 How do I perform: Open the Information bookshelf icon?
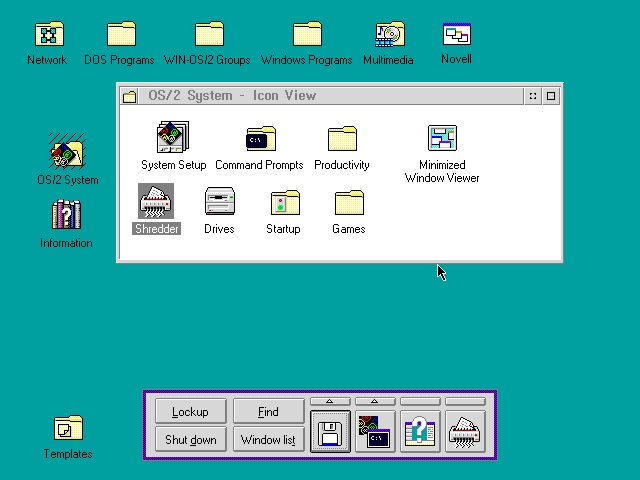[67, 214]
